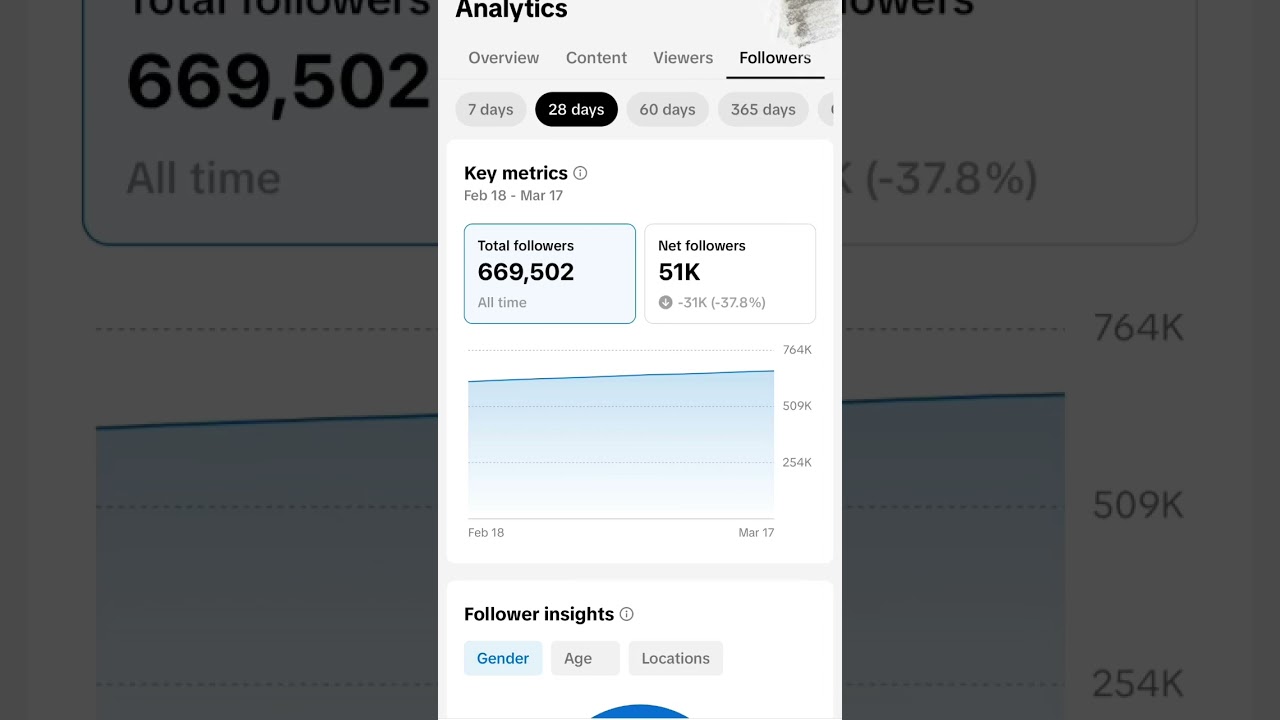This screenshot has width=1280, height=720.
Task: Select the Followers tab
Action: tap(775, 58)
